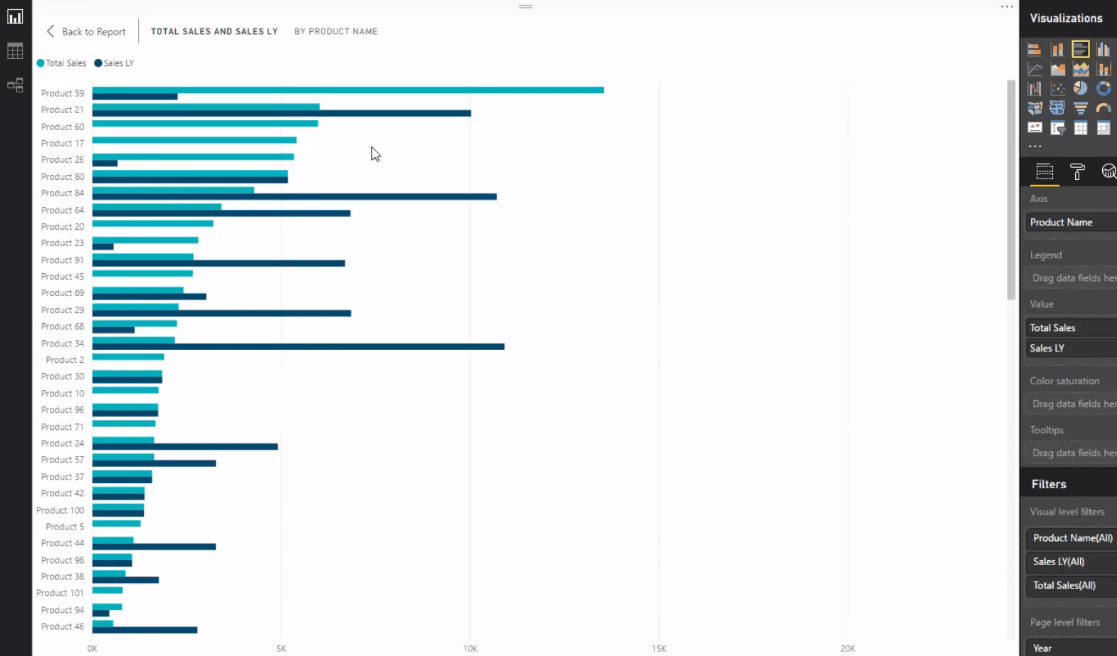The image size is (1117, 656).
Task: Select the waterfall chart visual
Action: tap(1034, 88)
